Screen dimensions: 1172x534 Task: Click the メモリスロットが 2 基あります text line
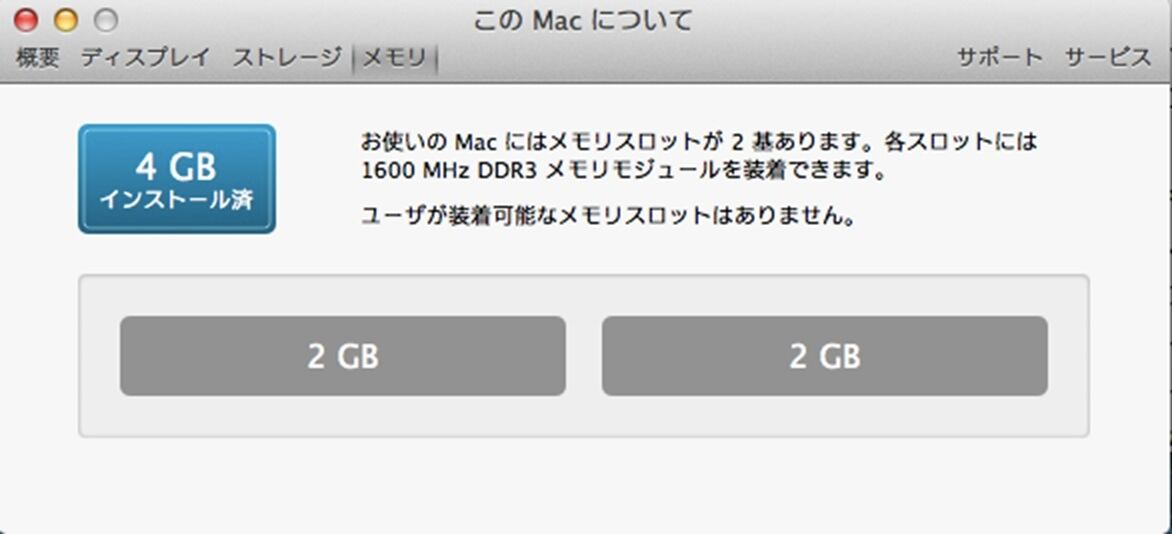click(698, 141)
